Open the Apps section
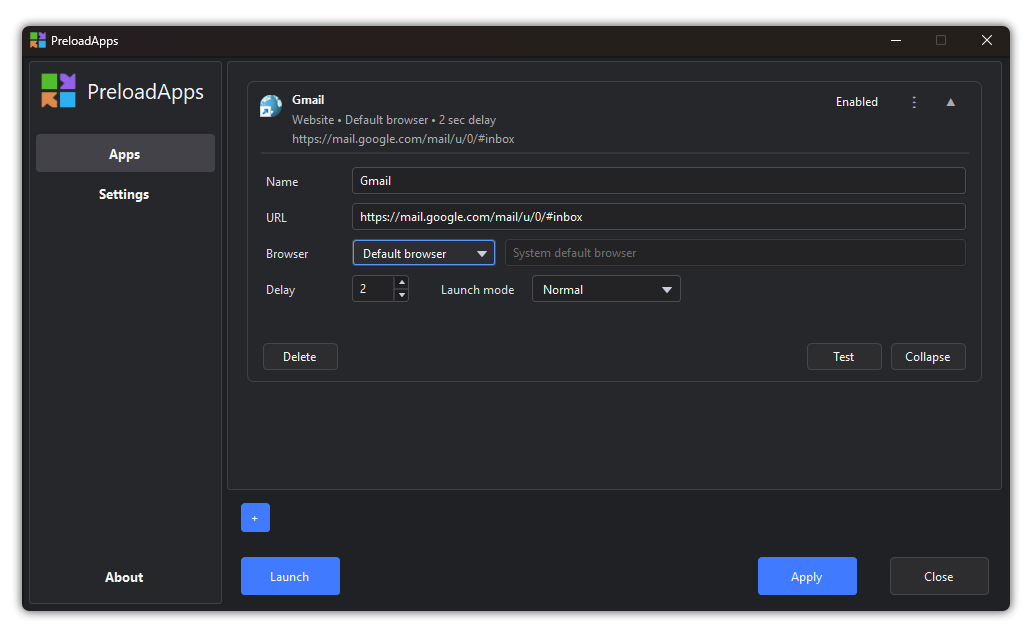1030x636 pixels. point(125,154)
